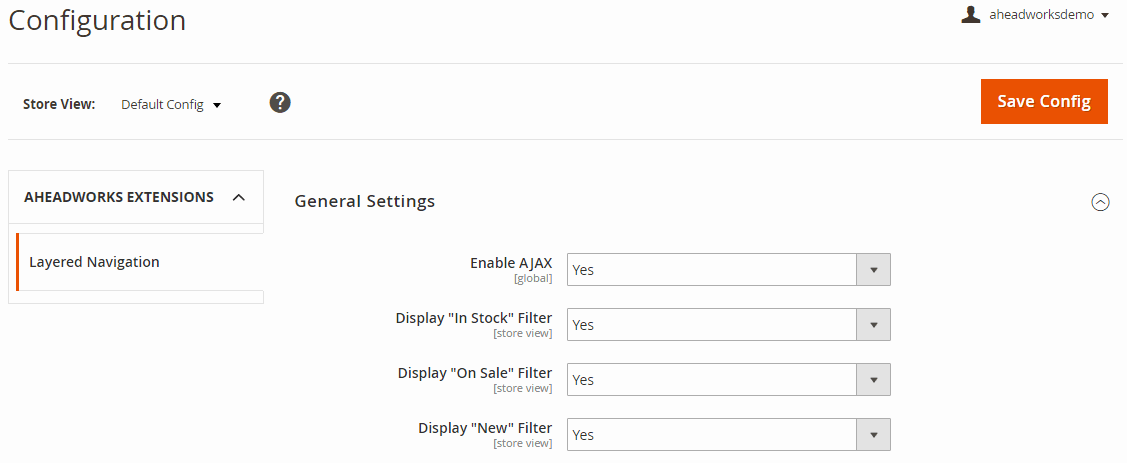
Task: Open the Enable AJAX select box
Action: 712,270
